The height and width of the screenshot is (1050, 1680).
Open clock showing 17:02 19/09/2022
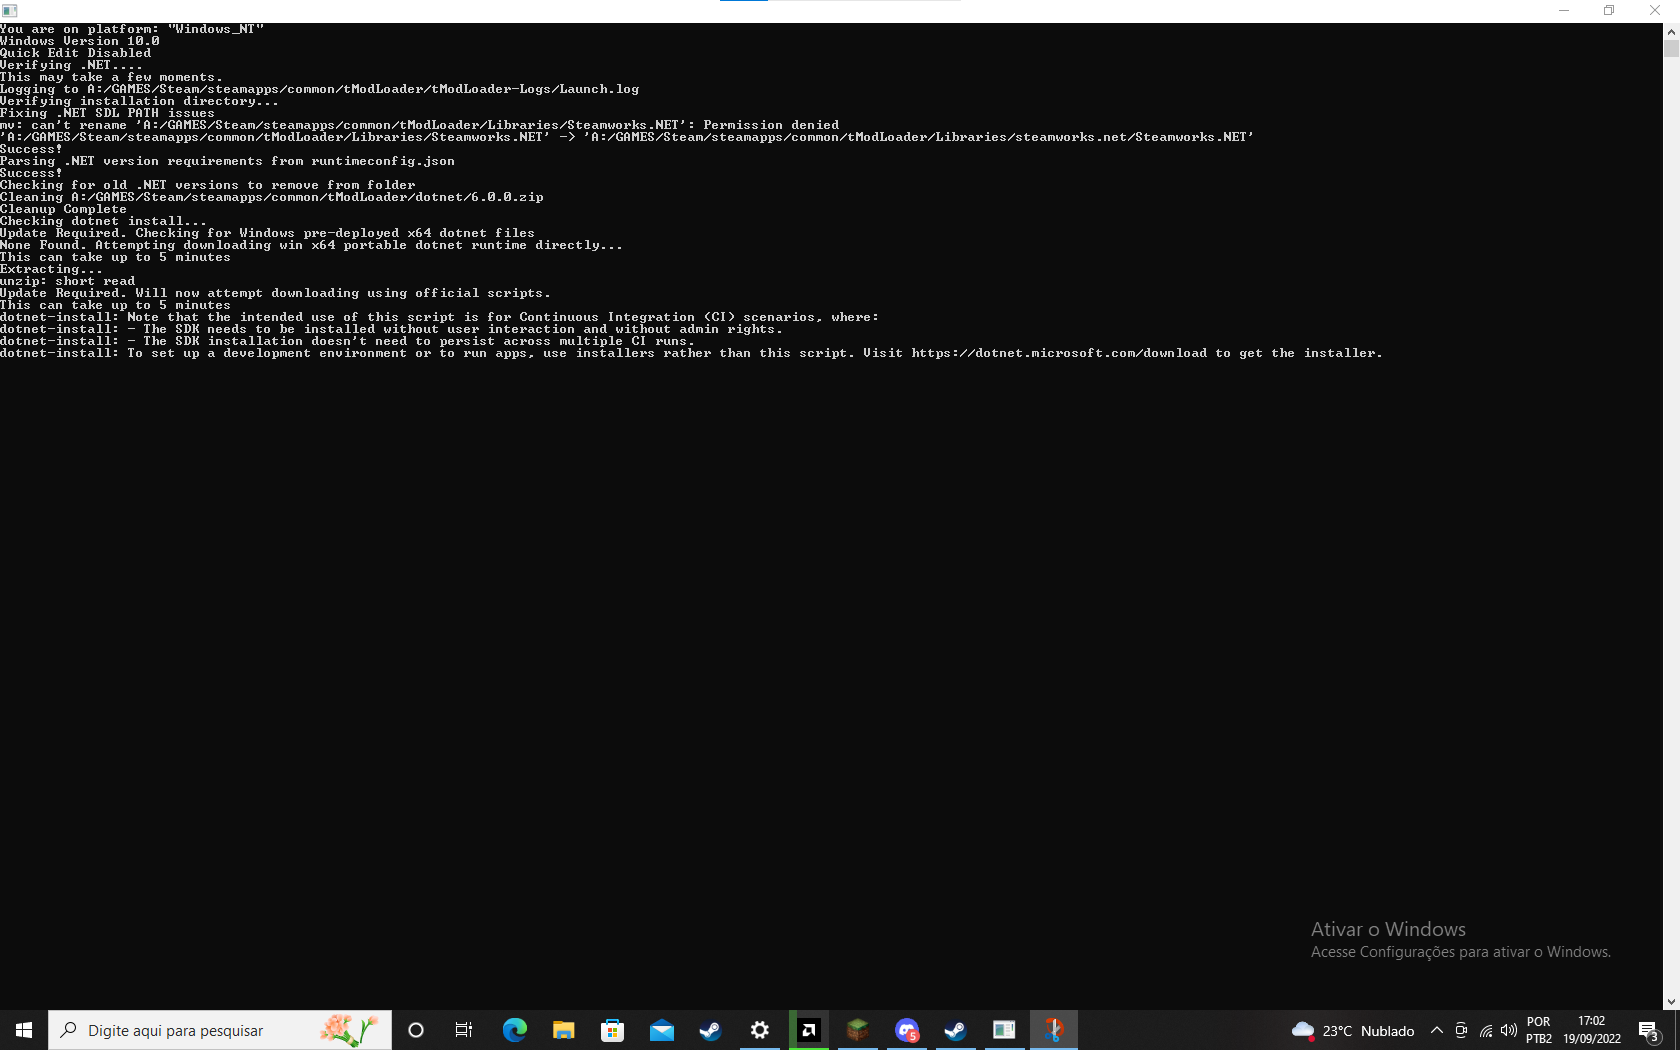[1592, 1030]
